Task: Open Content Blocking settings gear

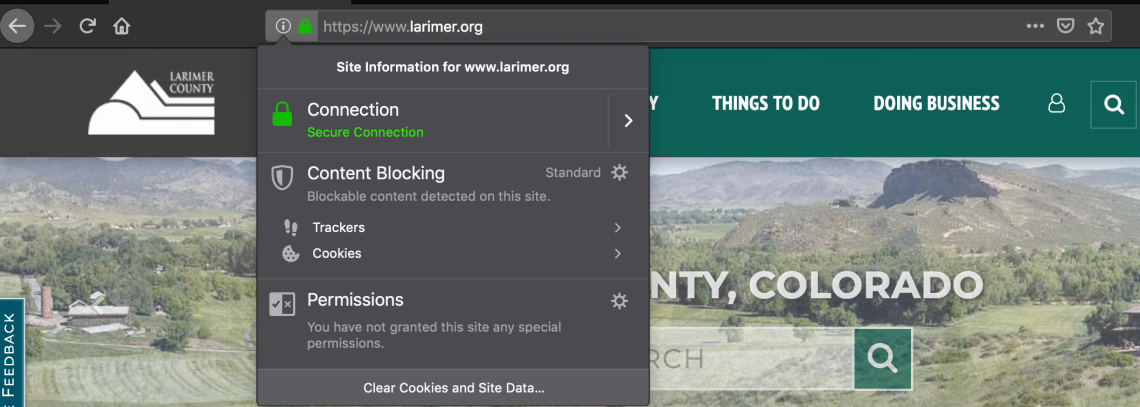Action: click(619, 173)
